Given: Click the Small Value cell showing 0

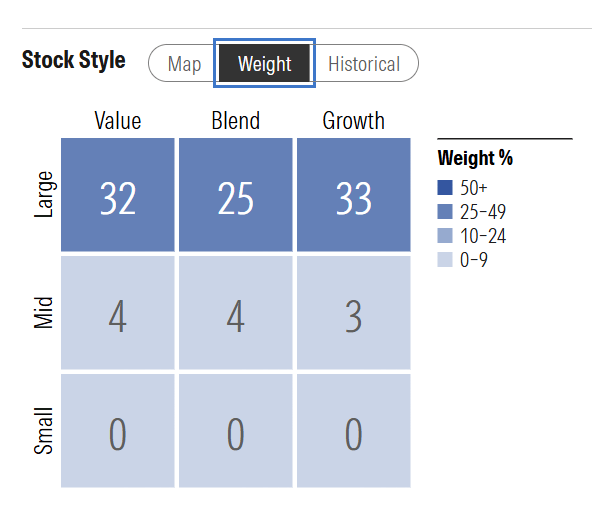Looking at the screenshot, I should (118, 431).
